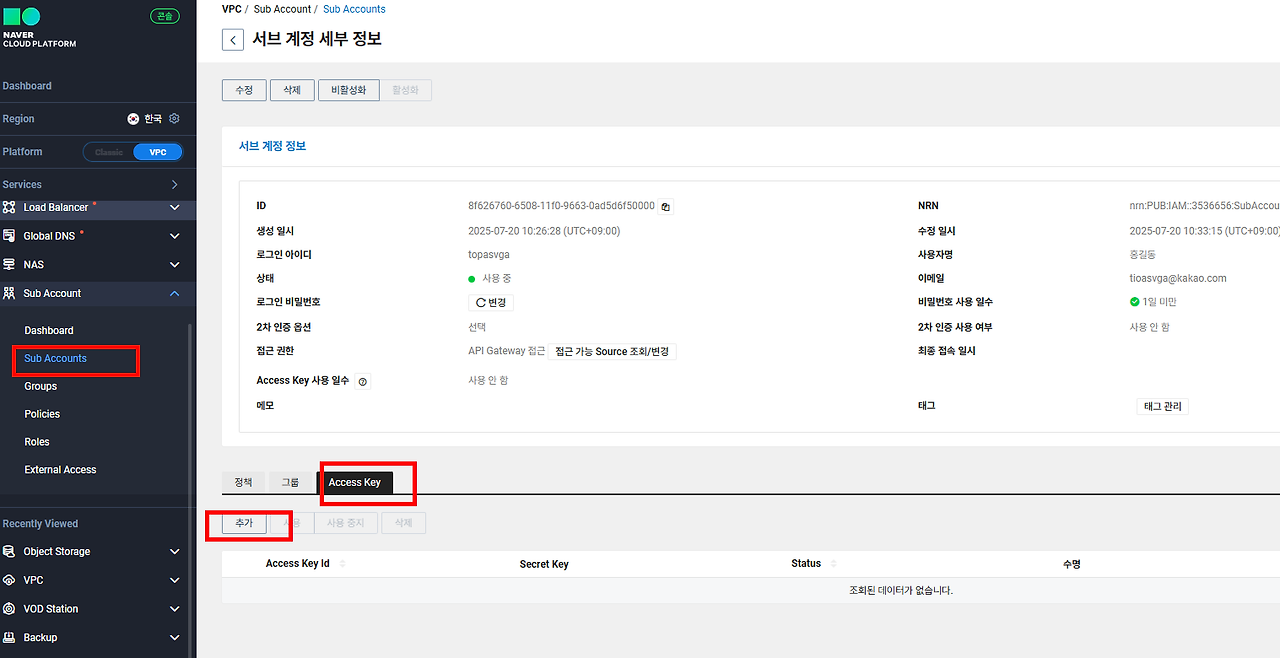Click the 비활성화 deactivate button
Image resolution: width=1280 pixels, height=658 pixels.
click(x=349, y=90)
